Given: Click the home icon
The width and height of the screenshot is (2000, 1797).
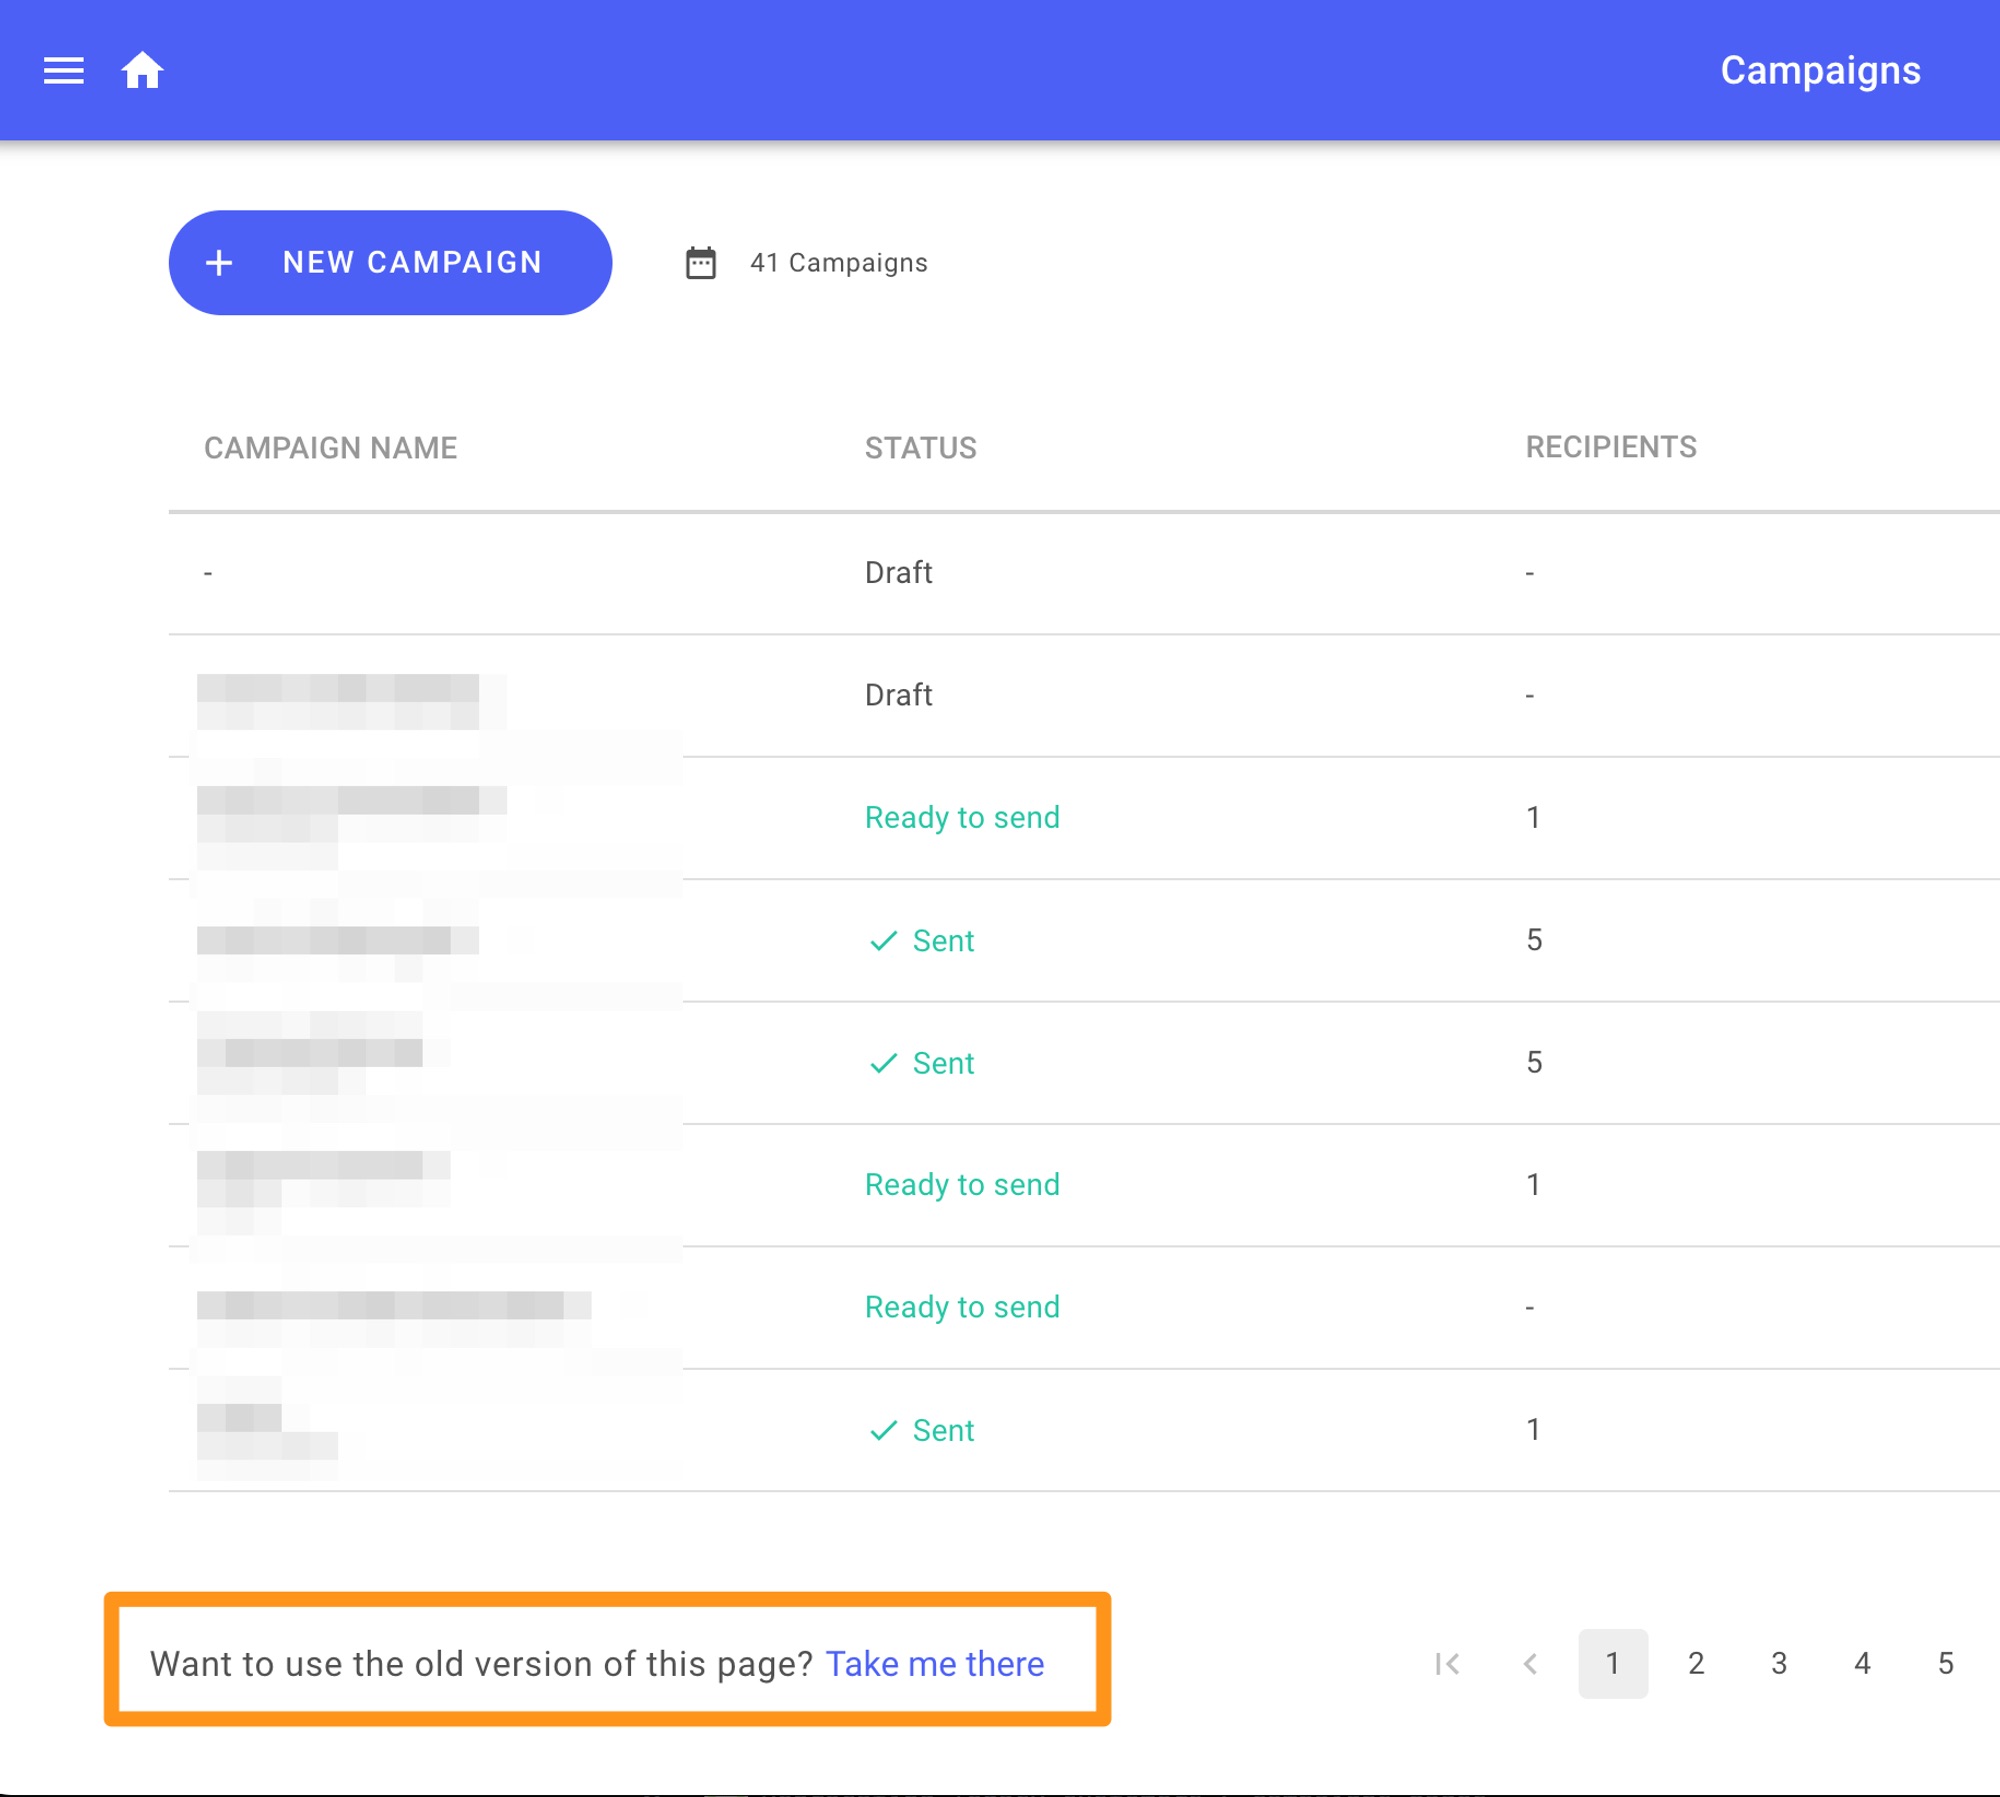Looking at the screenshot, I should pos(142,71).
